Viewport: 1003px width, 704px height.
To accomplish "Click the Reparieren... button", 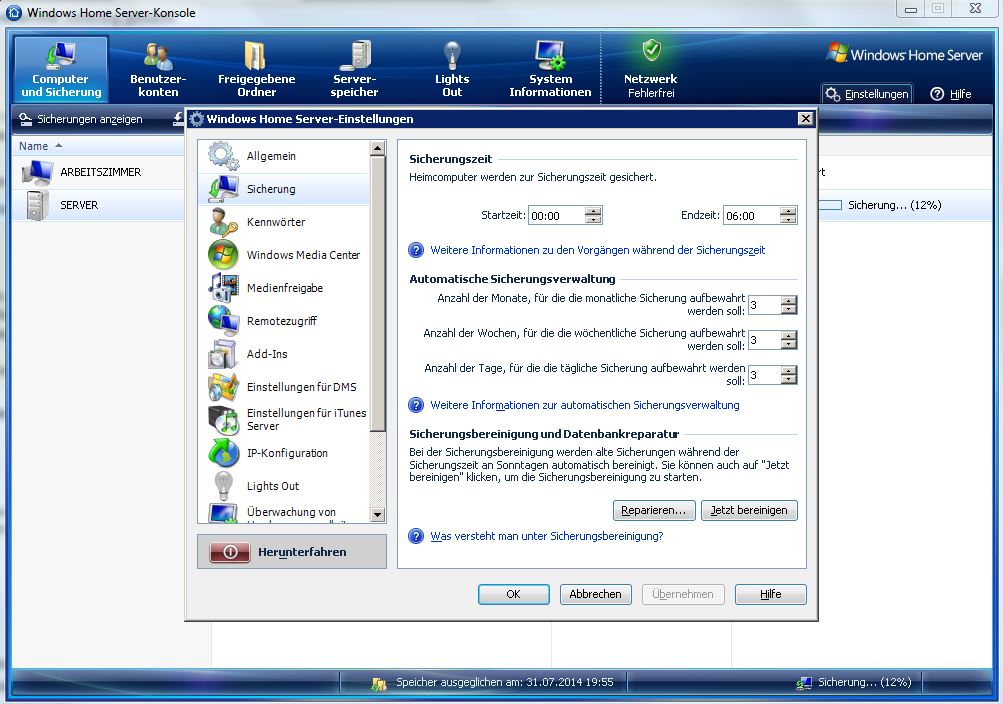I will click(x=653, y=510).
